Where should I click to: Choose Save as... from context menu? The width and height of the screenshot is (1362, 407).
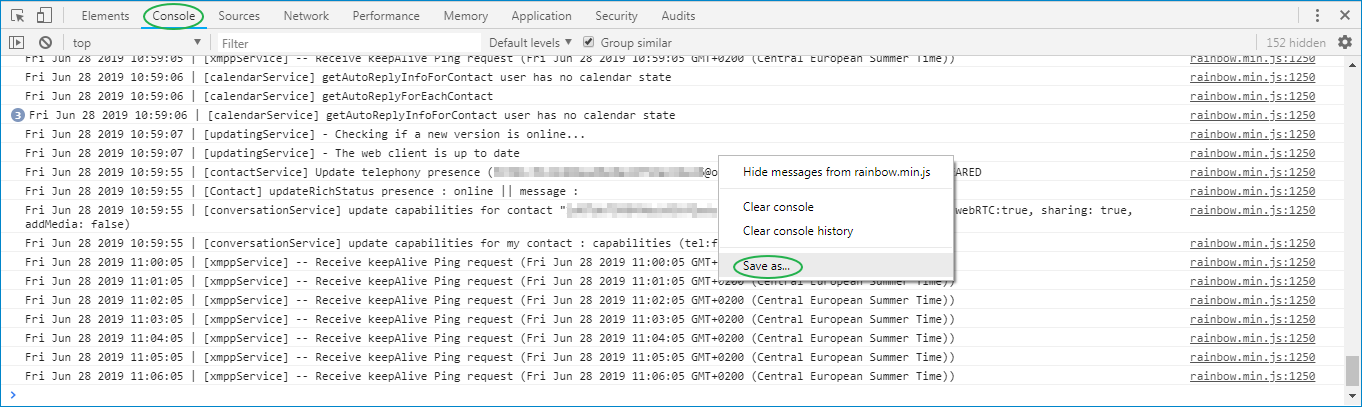(x=766, y=266)
